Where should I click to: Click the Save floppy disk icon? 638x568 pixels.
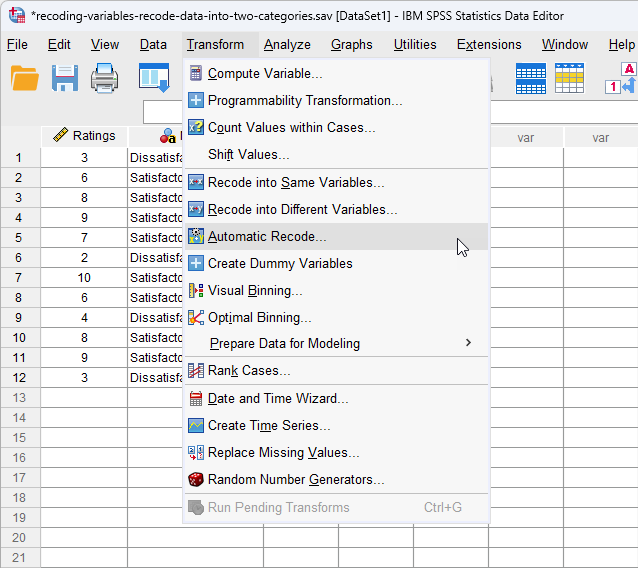(x=65, y=78)
